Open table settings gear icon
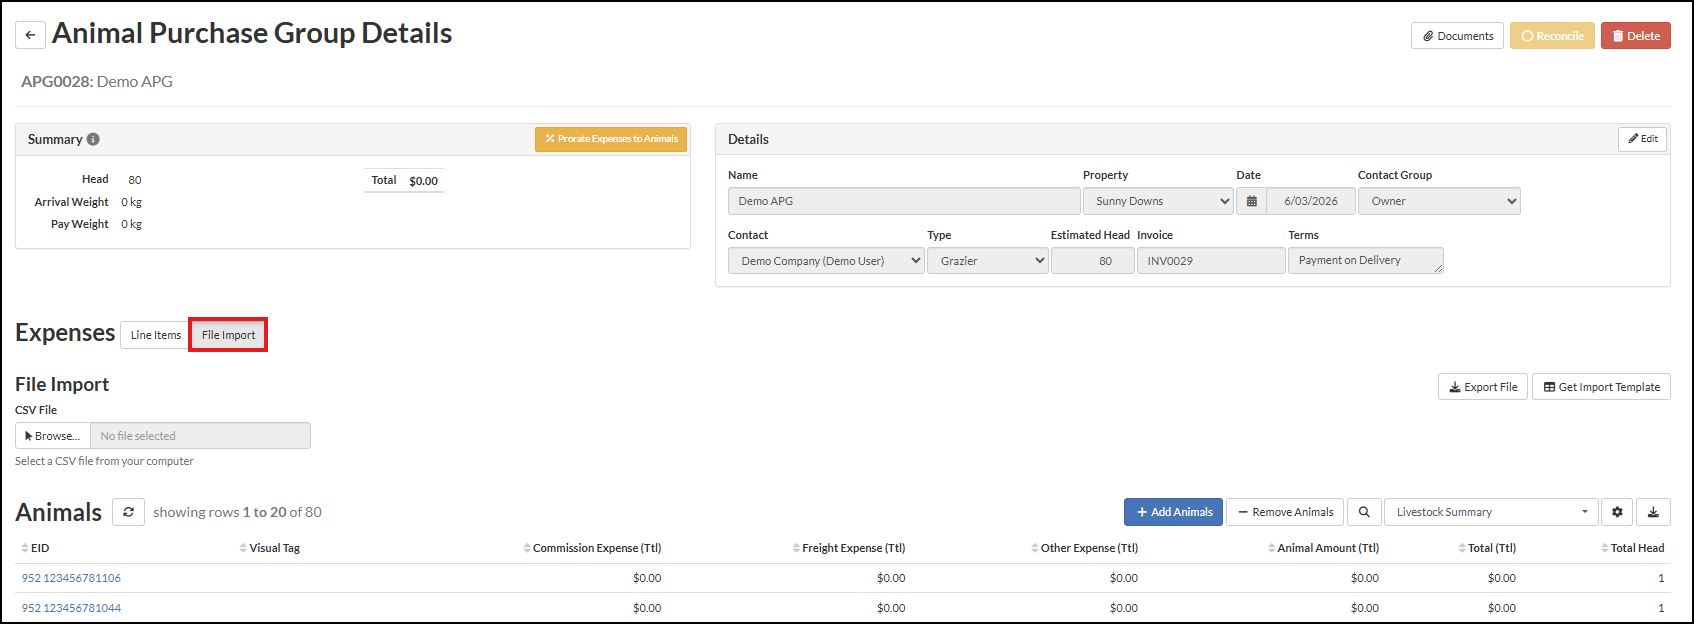 [1617, 512]
